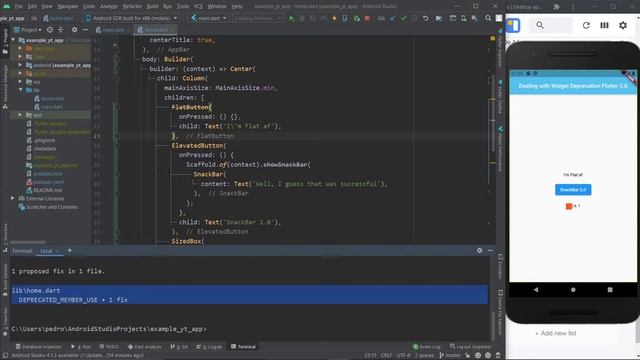Viewport: 640px width, 360px height.
Task: Stop the running app with the red square
Action: (367, 18)
